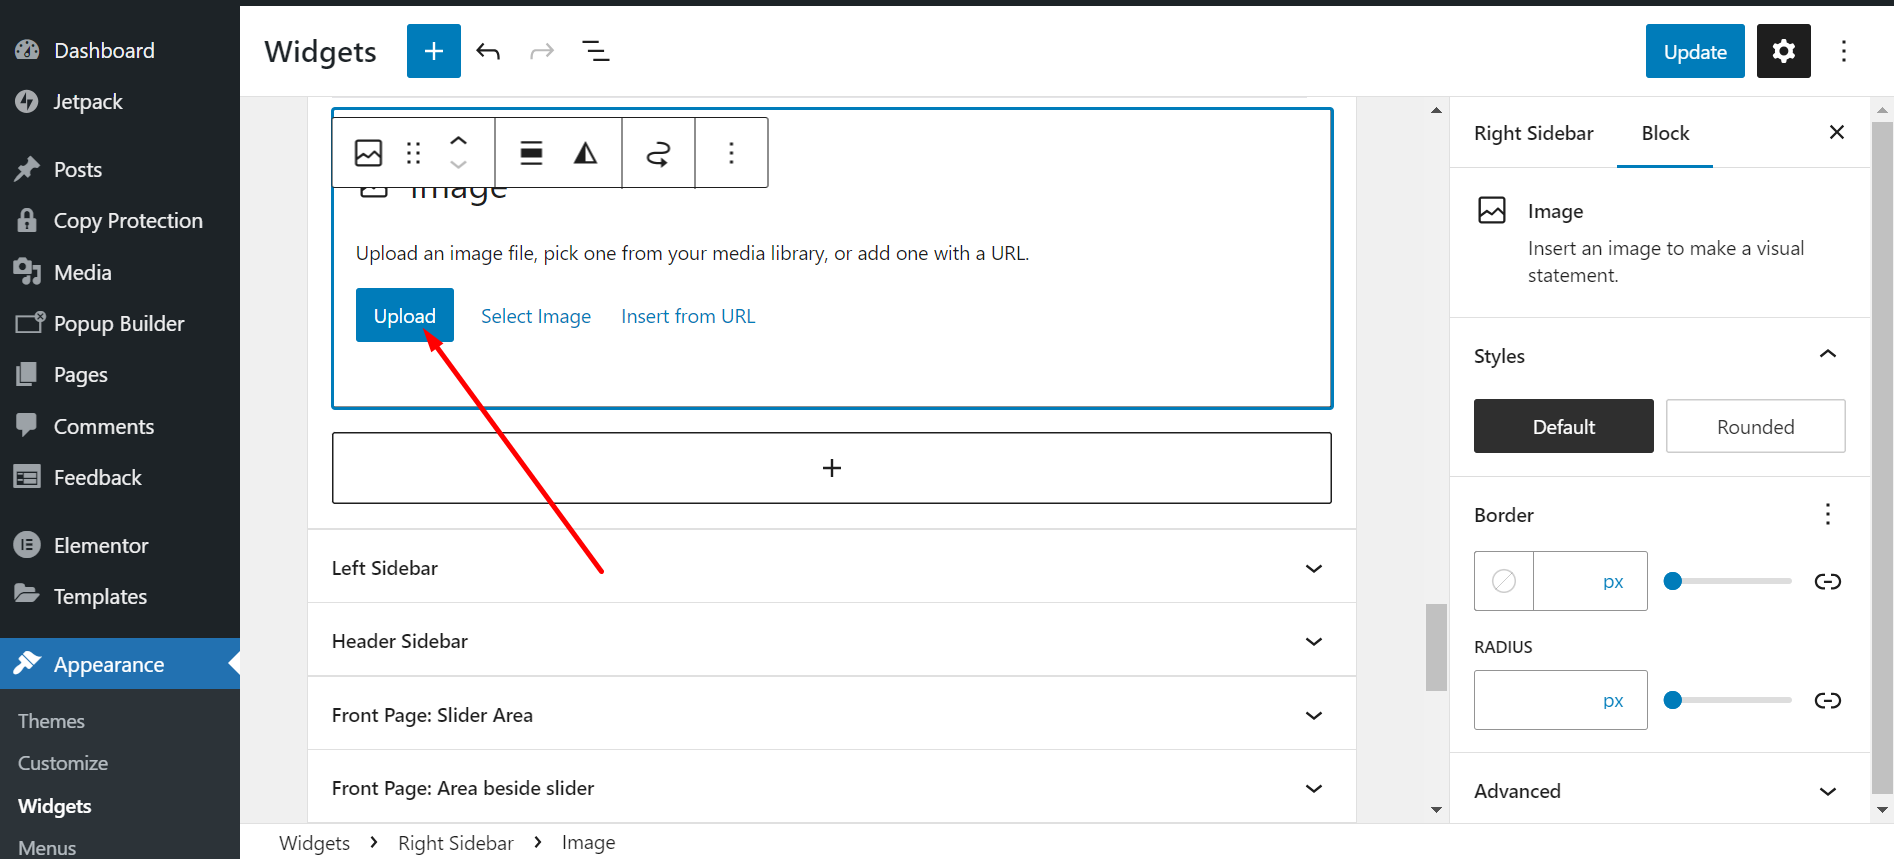This screenshot has height=859, width=1894.
Task: Open block toolbar three-dot options
Action: [731, 153]
